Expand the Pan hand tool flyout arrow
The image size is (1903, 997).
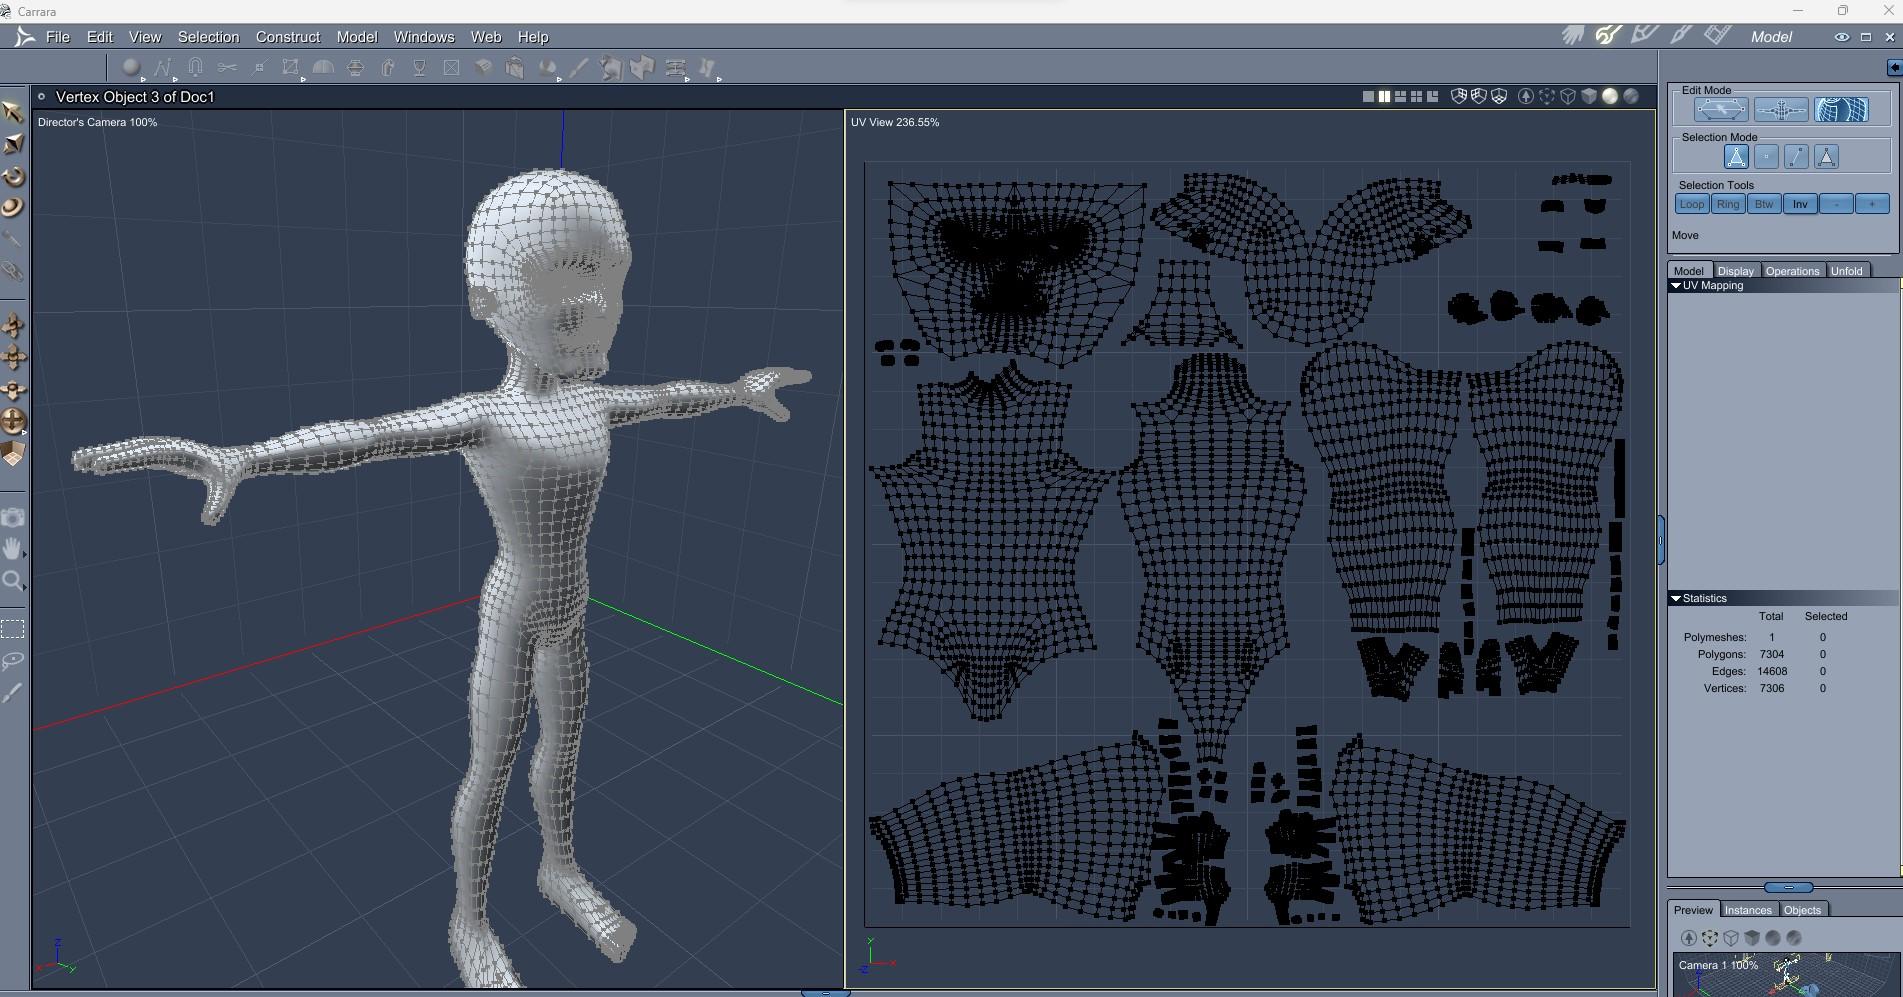[24, 553]
